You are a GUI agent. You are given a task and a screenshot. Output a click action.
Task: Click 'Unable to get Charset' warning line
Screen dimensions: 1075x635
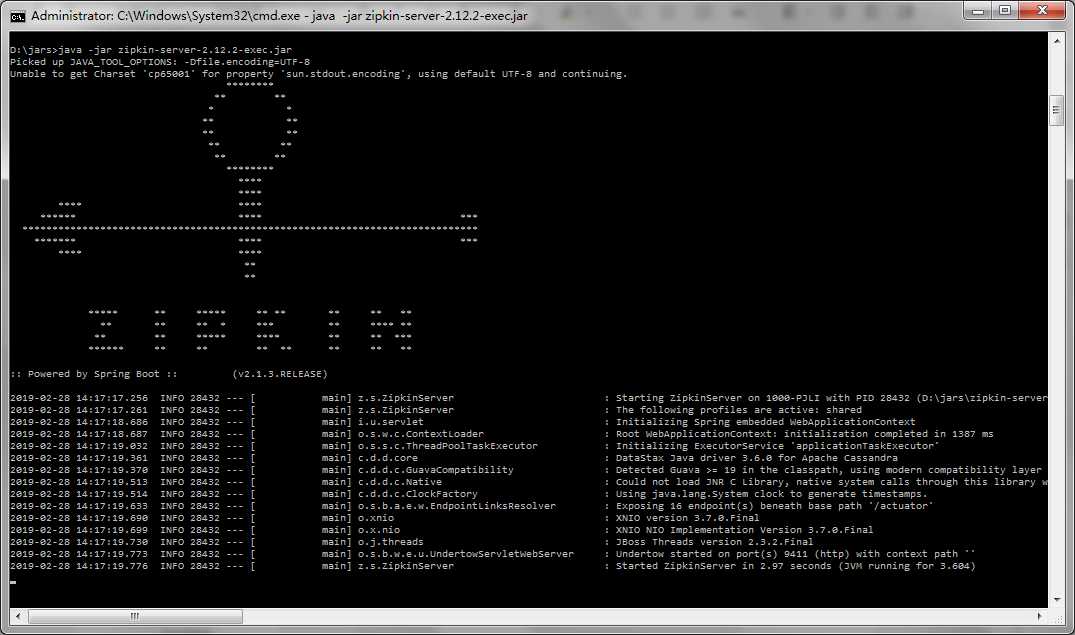[319, 73]
